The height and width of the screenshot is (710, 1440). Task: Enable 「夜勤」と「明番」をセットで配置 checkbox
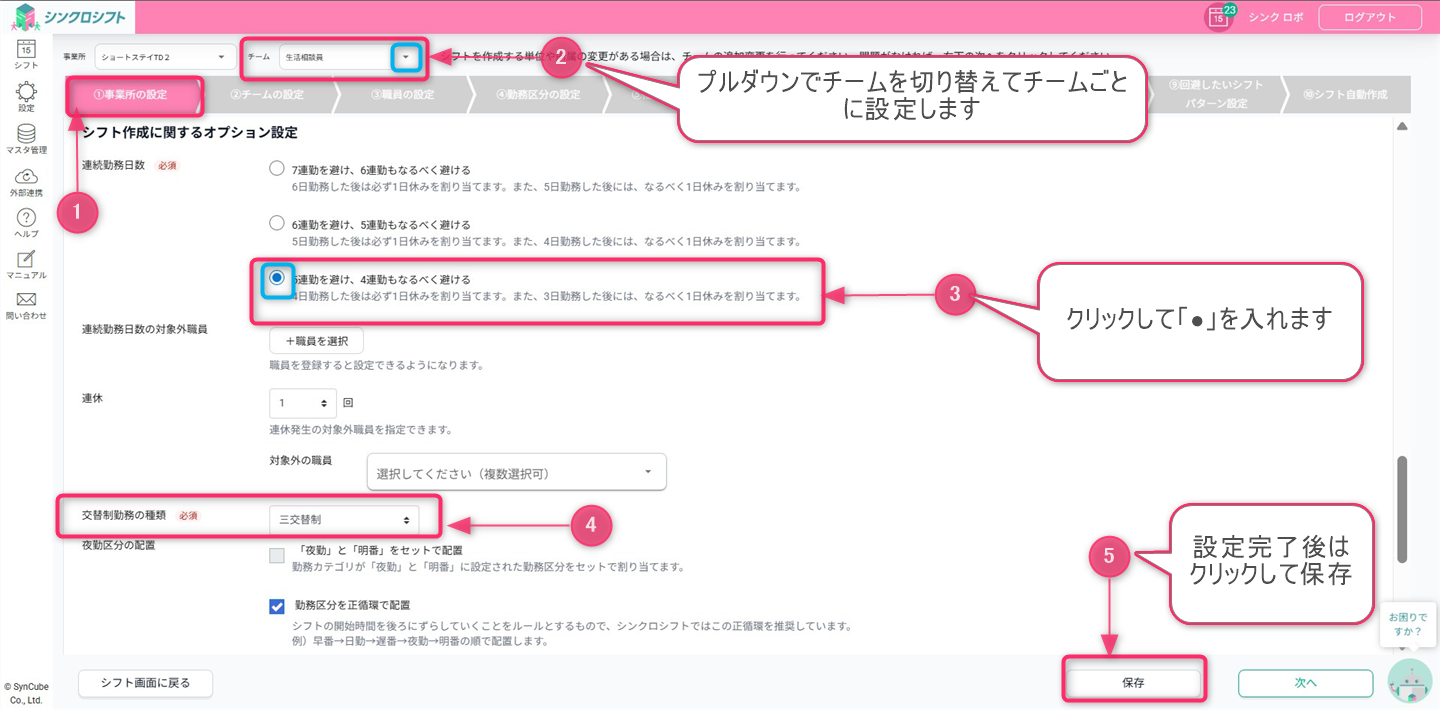pyautogui.click(x=277, y=556)
